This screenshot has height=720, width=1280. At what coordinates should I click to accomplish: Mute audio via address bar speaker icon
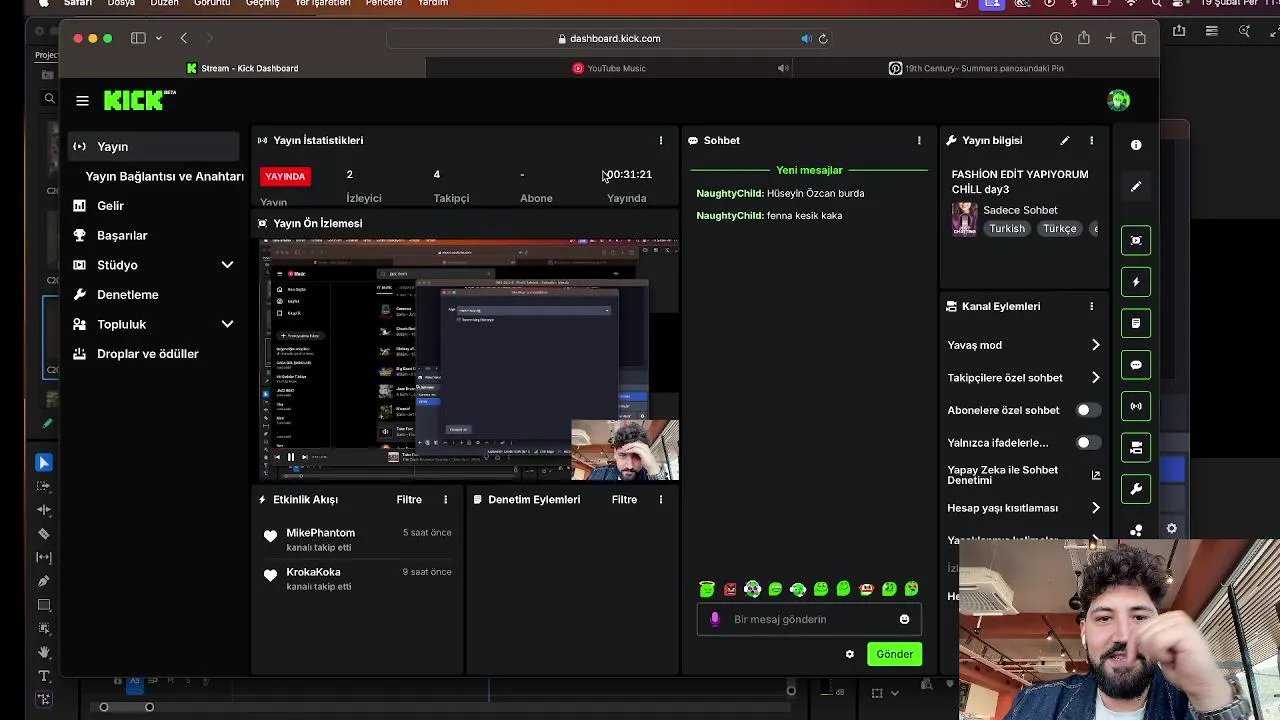tap(806, 39)
